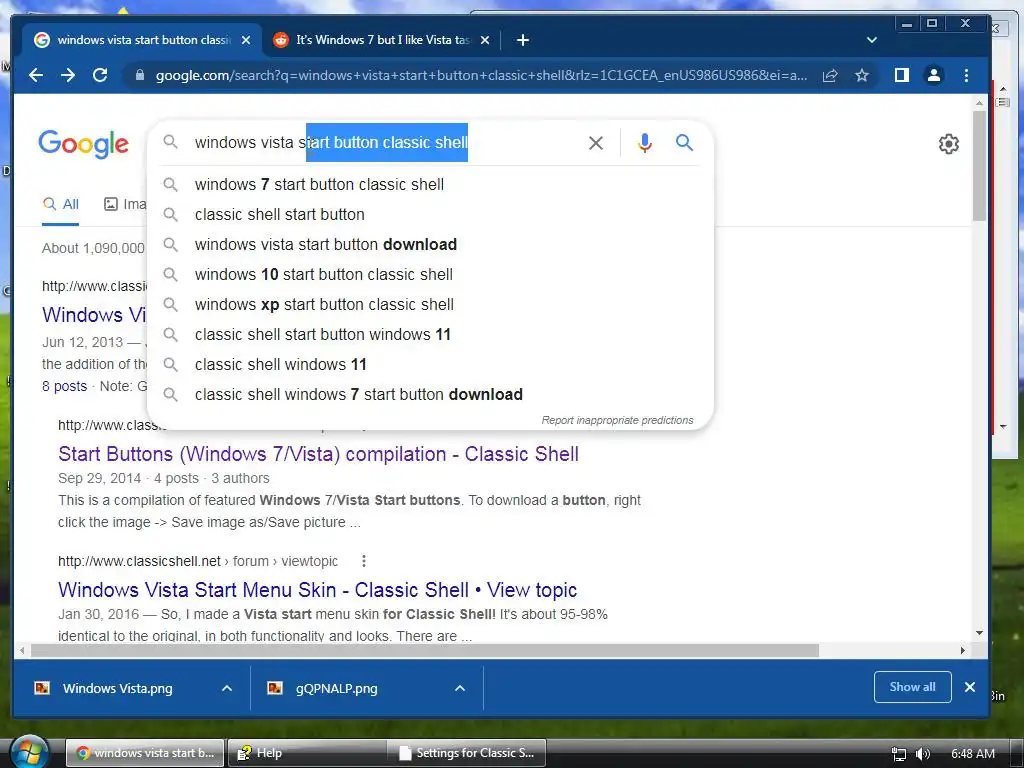1024x768 pixels.
Task: Share this page using the share icon
Action: coord(830,76)
